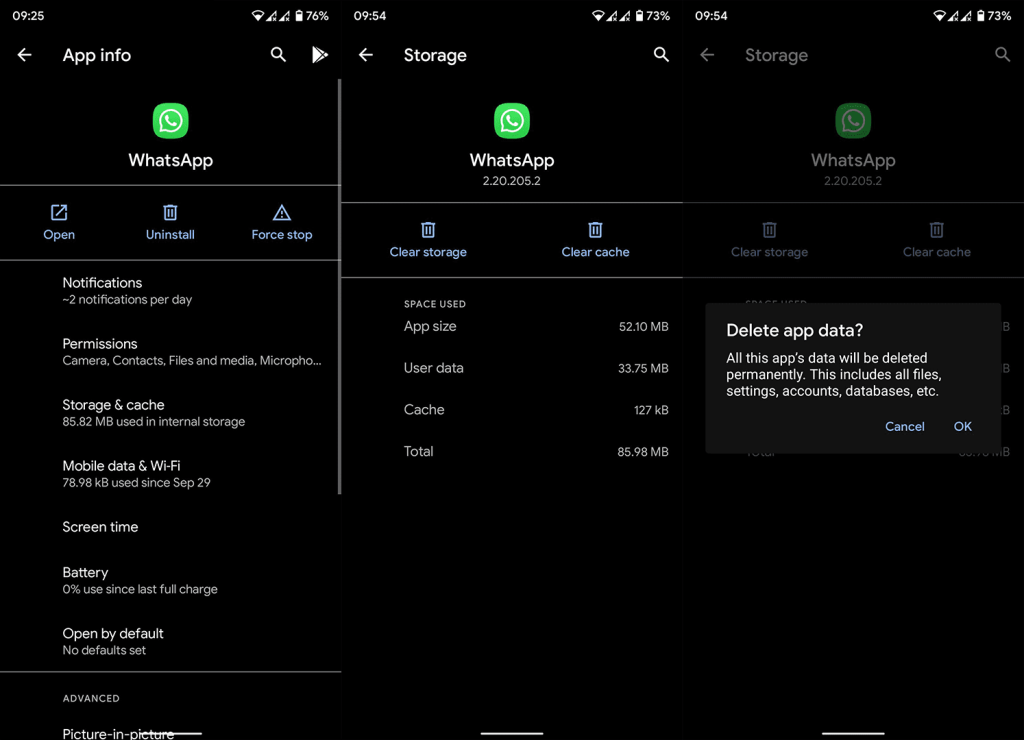Cancel the Delete app data dialog
The height and width of the screenshot is (740, 1024).
904,426
